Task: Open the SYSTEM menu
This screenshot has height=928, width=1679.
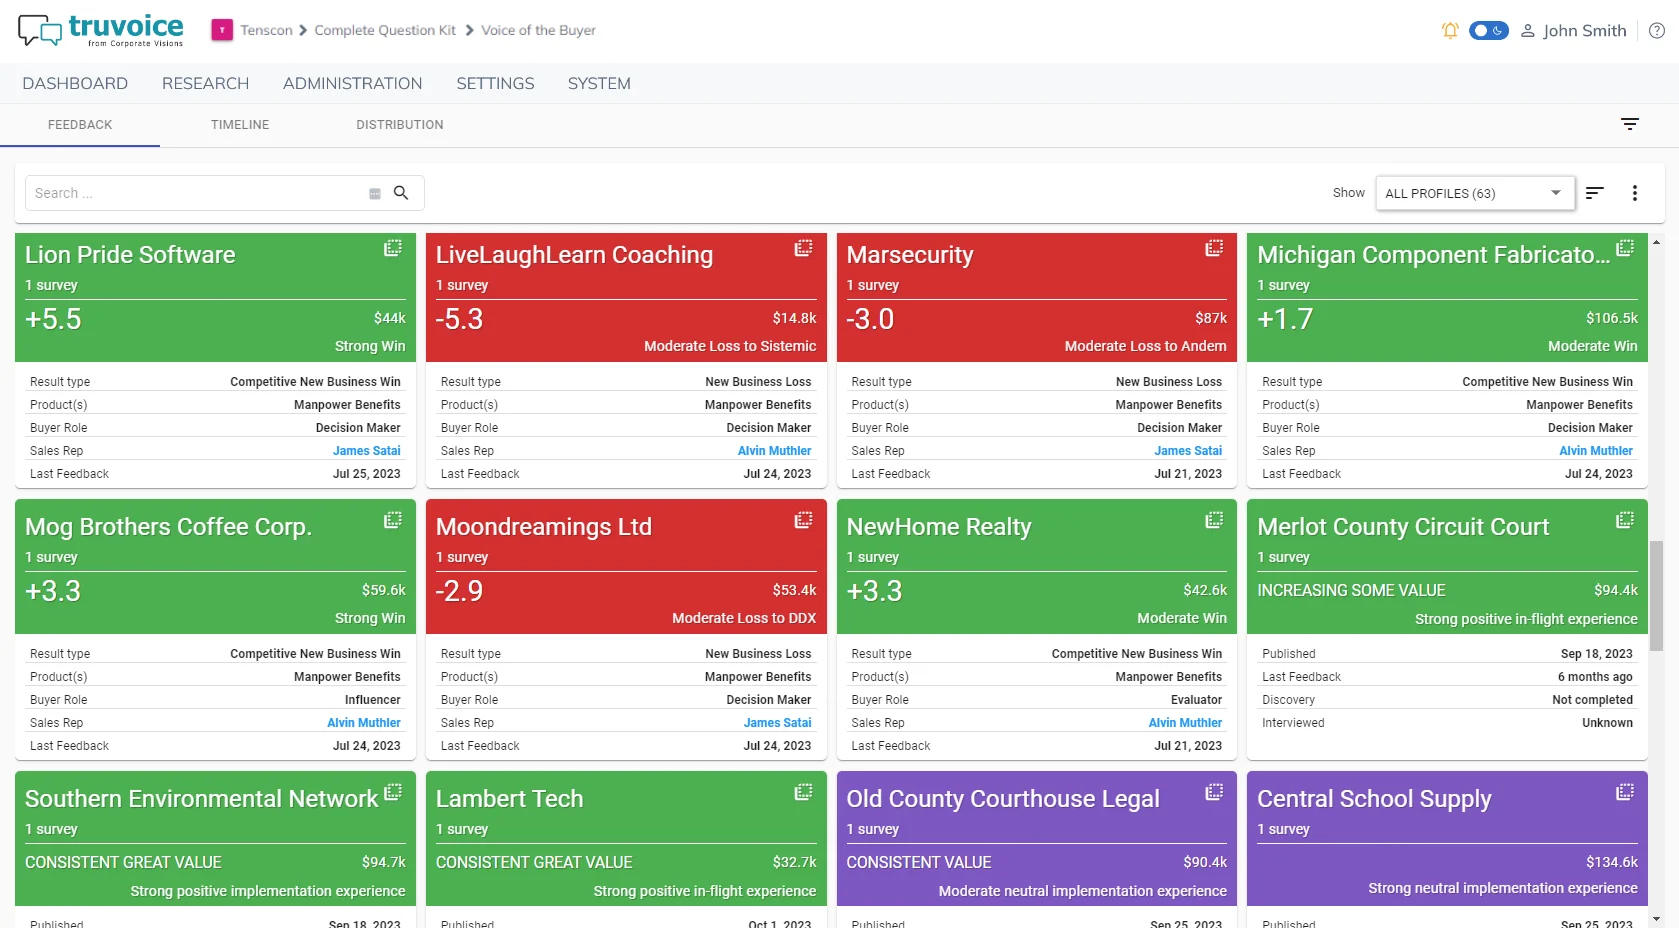Action: tap(599, 84)
